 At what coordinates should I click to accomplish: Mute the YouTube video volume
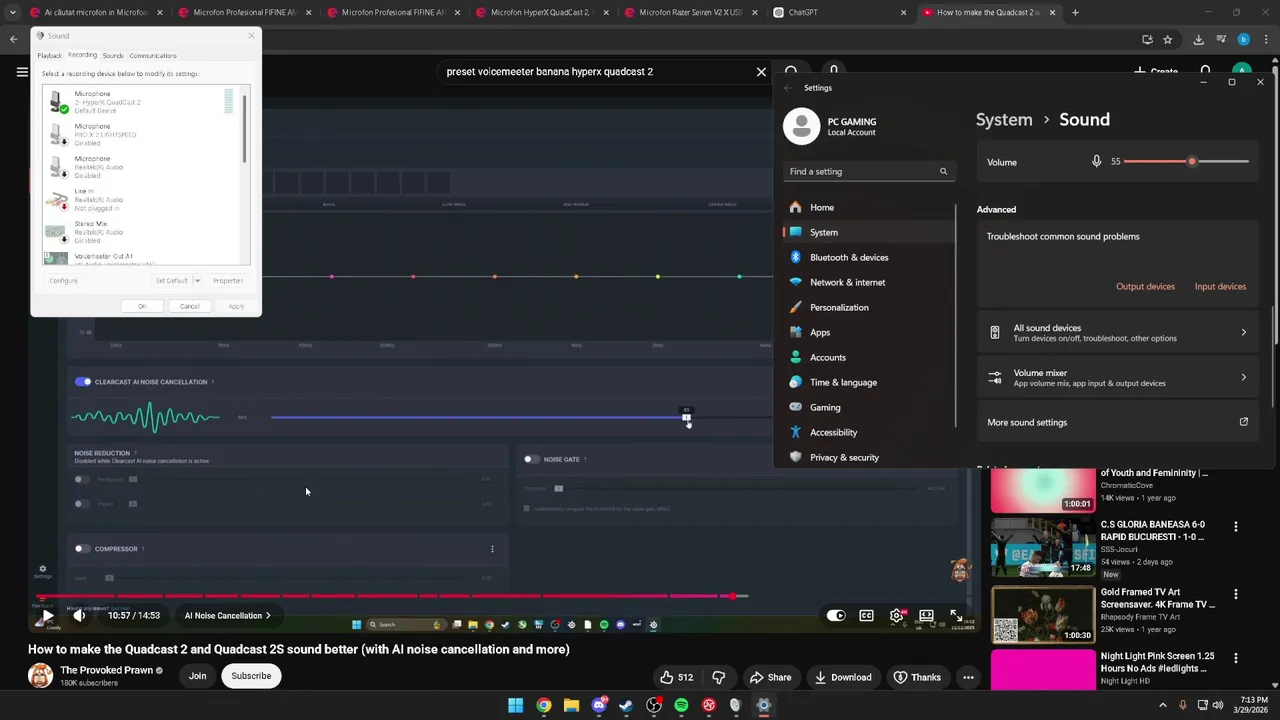click(79, 616)
